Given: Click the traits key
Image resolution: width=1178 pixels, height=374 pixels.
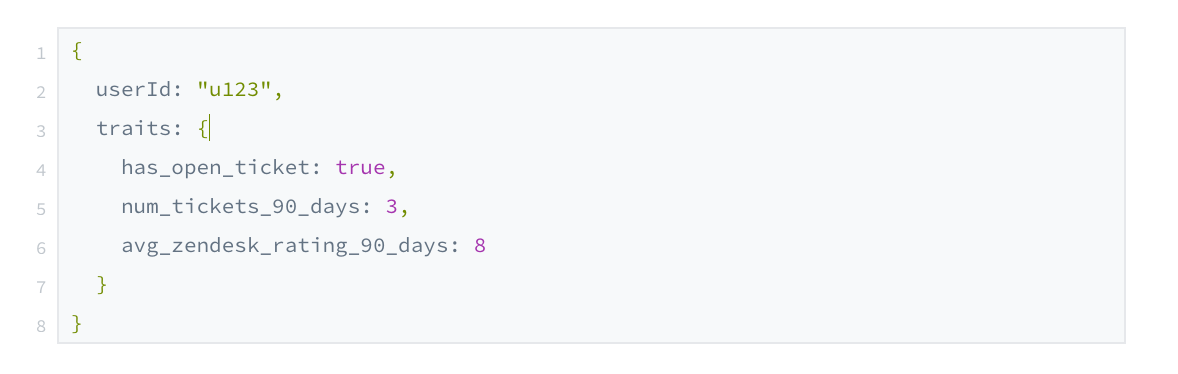Looking at the screenshot, I should (x=134, y=129).
